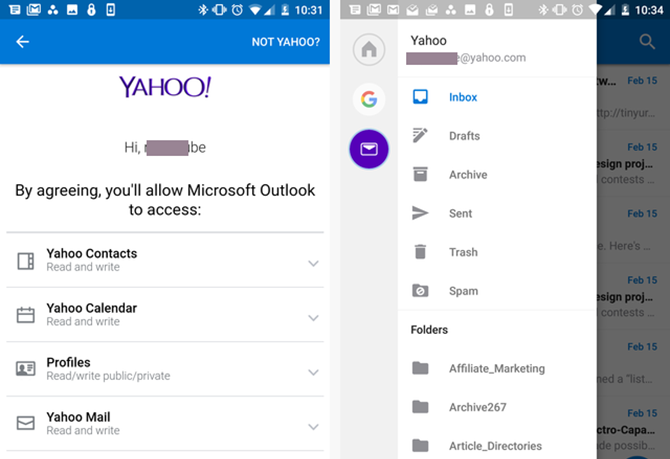Open the Inbox folder
Viewport: 670px width, 459px height.
pyautogui.click(x=497, y=97)
